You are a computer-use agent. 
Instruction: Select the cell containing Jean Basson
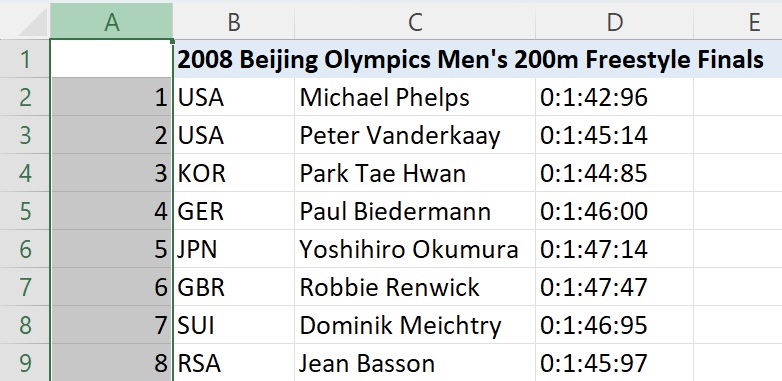coord(415,363)
